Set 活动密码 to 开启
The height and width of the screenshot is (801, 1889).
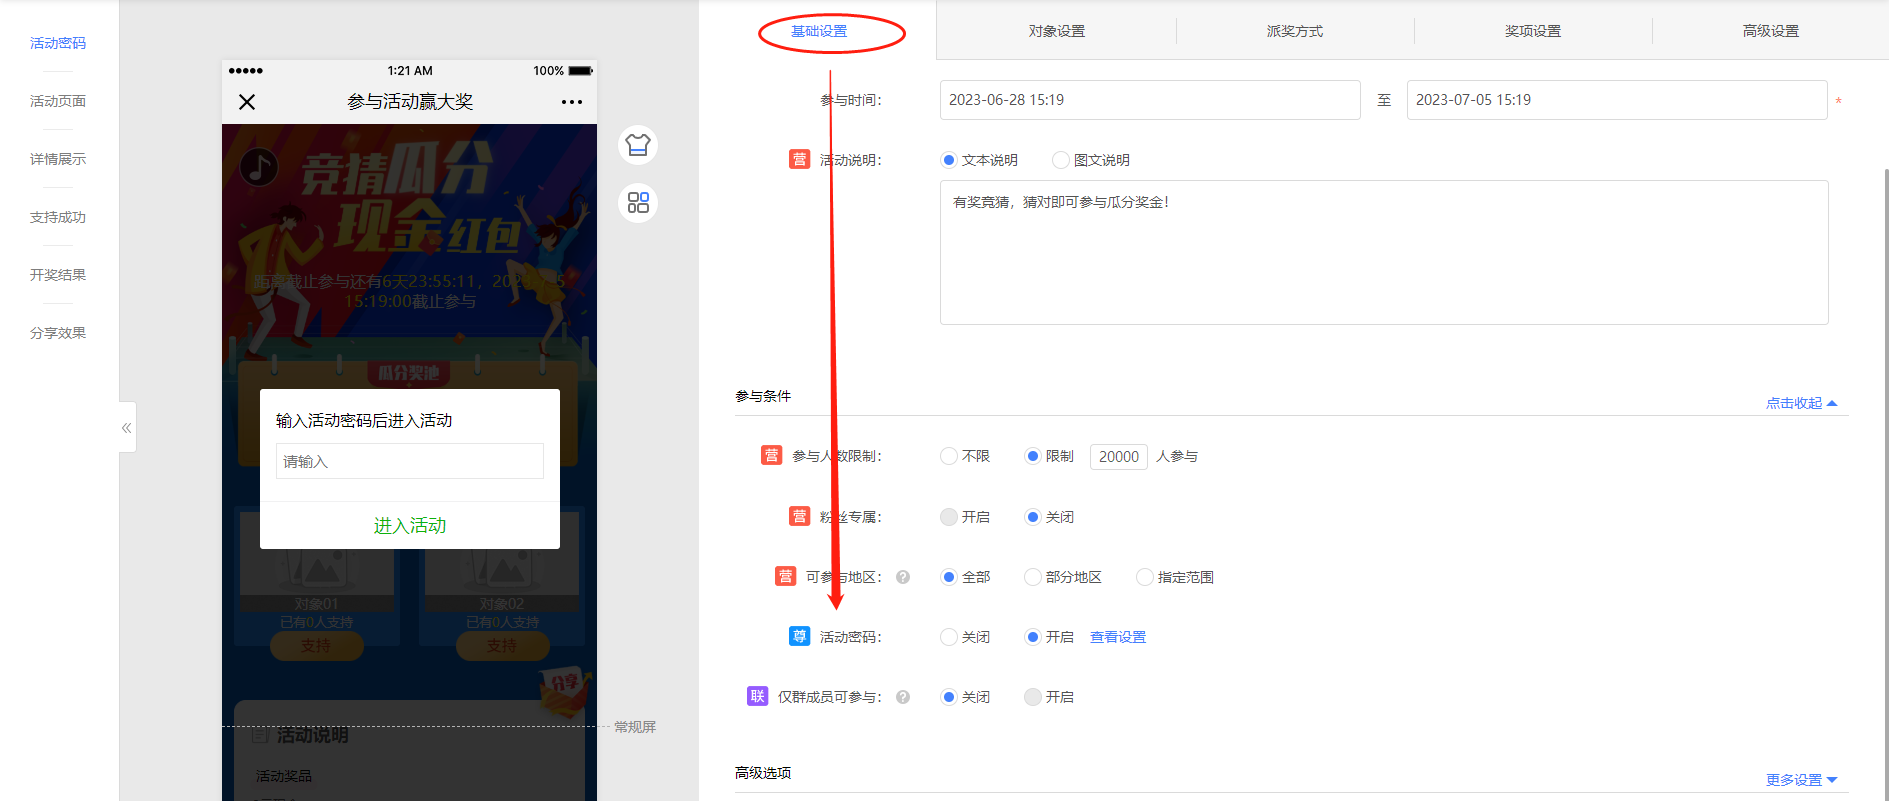1033,637
